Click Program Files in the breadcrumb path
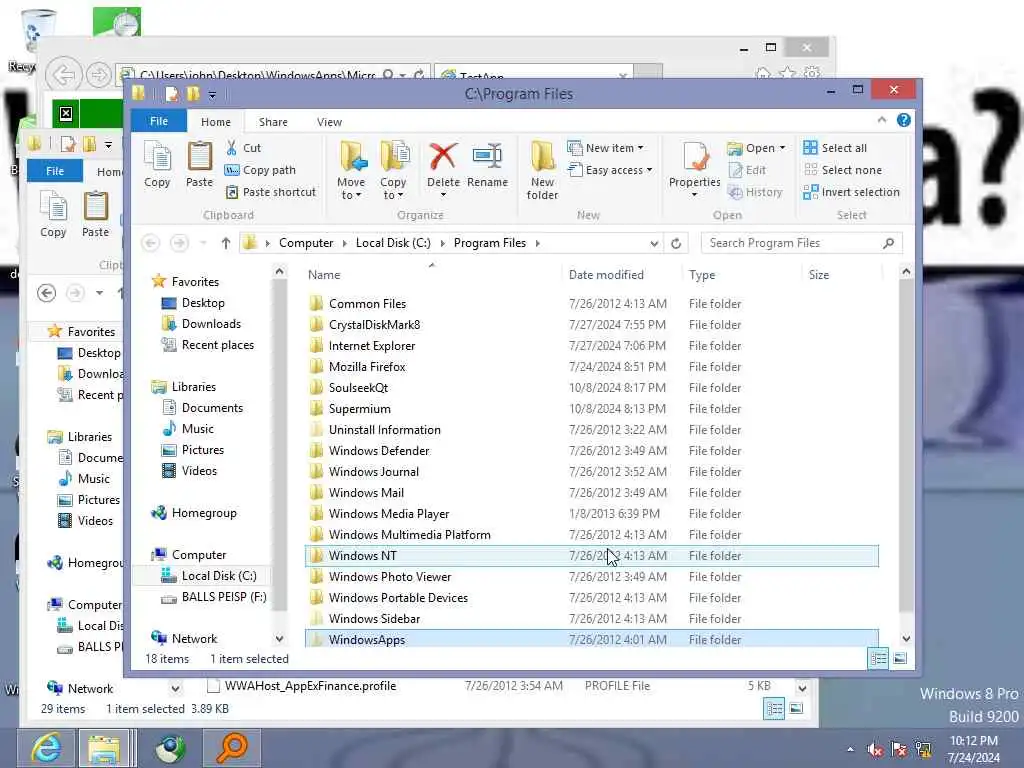The height and width of the screenshot is (768, 1024). [490, 244]
